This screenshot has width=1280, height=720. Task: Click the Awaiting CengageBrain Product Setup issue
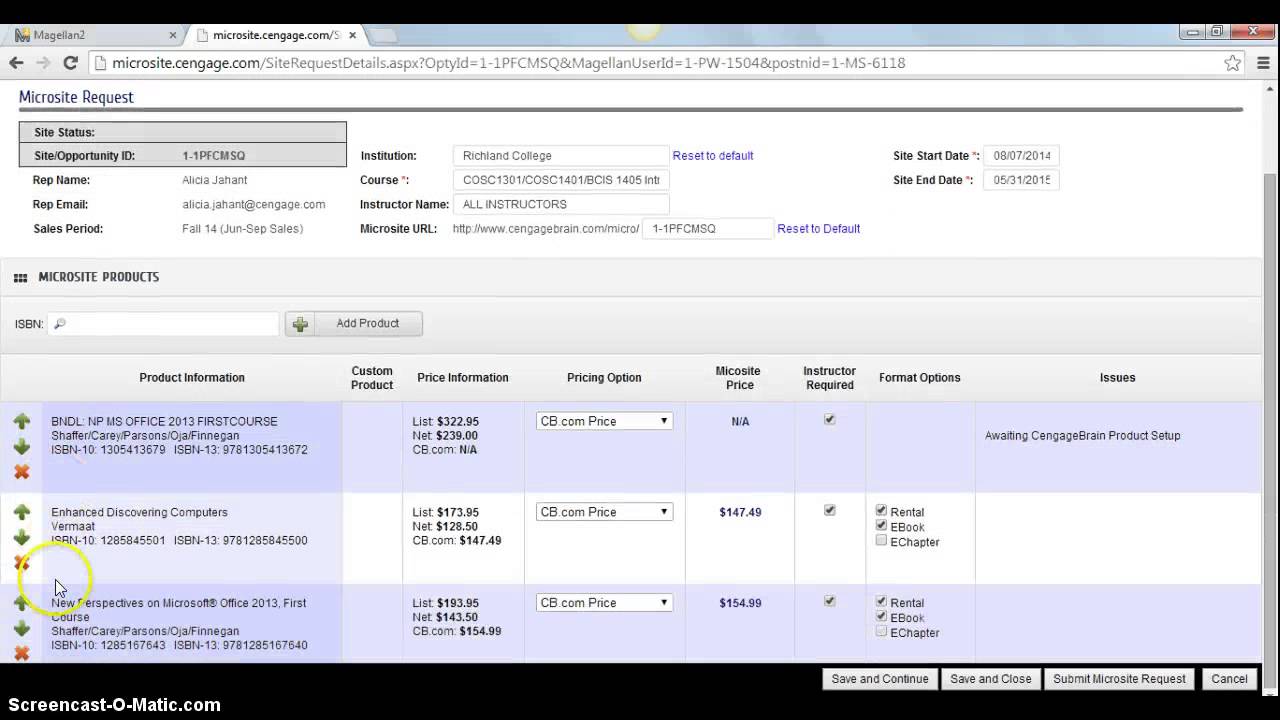1082,436
